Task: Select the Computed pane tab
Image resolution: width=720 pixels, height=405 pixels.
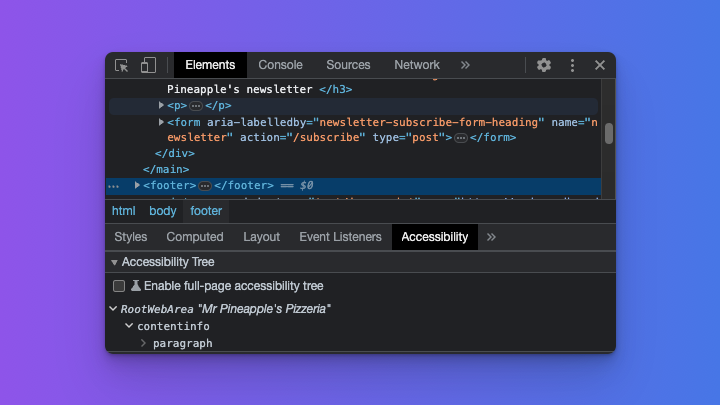Action: point(195,237)
